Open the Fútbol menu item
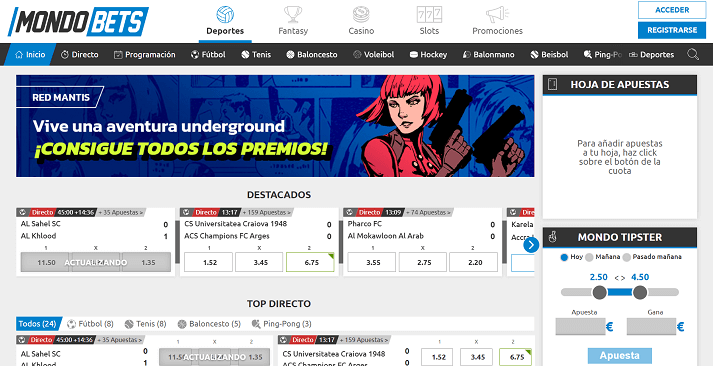The width and height of the screenshot is (713, 366). coord(208,55)
